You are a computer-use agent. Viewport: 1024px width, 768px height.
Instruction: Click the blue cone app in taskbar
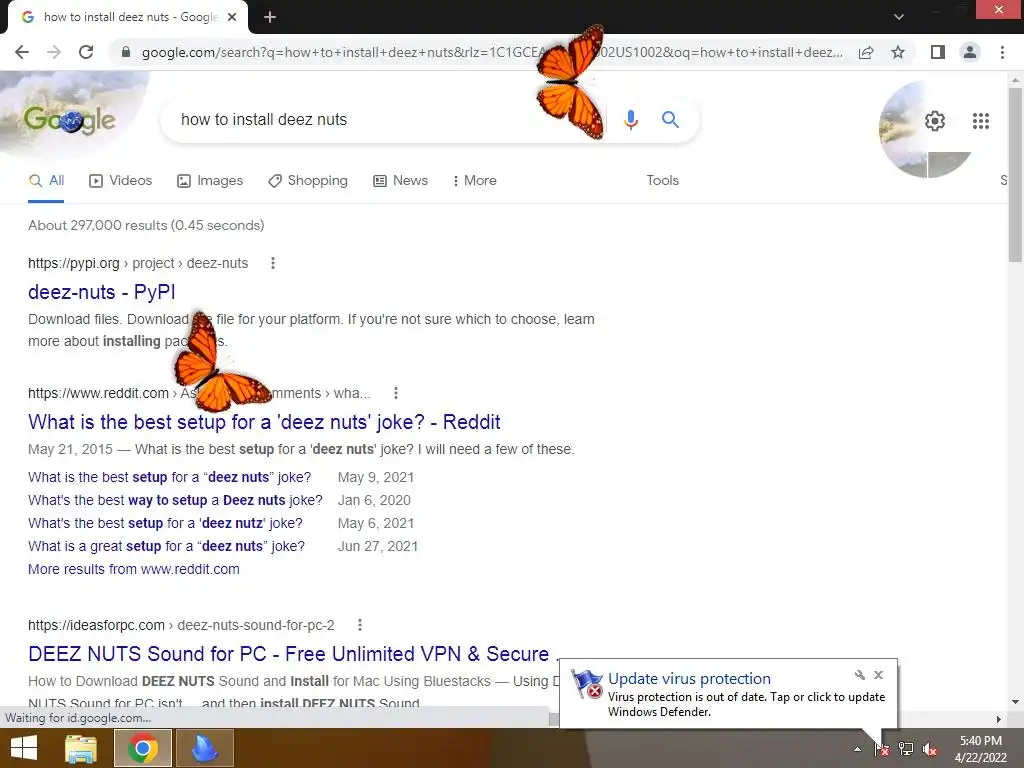pyautogui.click(x=204, y=748)
